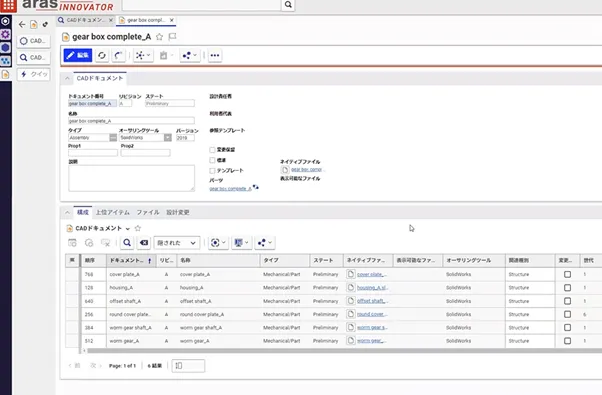Image resolution: width=602 pixels, height=395 pixels.
Task: Open the purple gear icon in left sidebar
Action: point(5,35)
